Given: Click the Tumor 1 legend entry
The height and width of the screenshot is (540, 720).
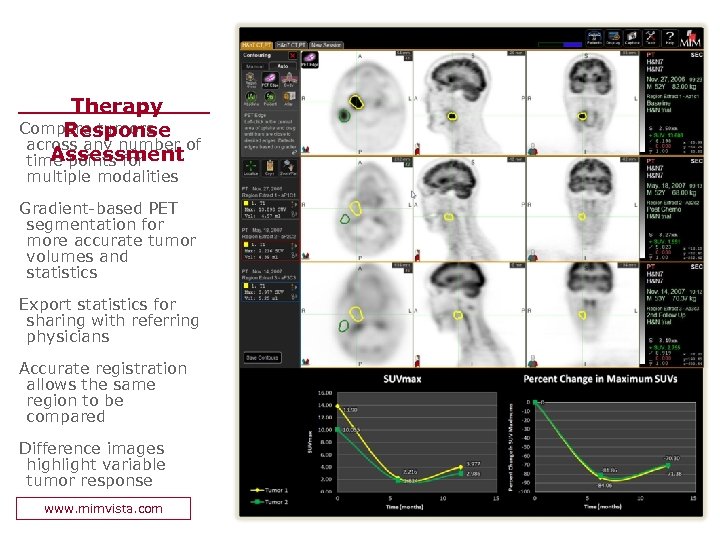Looking at the screenshot, I should 269,490.
